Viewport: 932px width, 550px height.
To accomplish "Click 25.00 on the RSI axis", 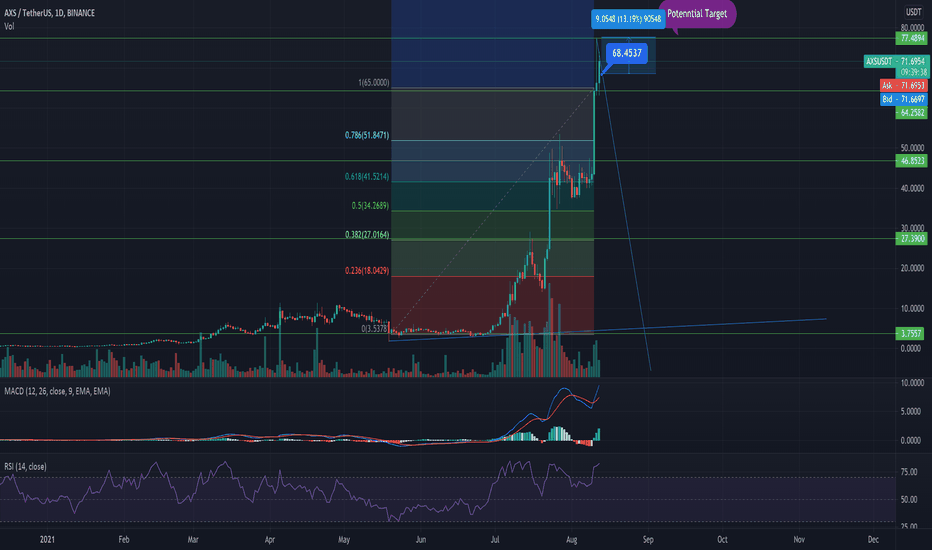I will click(x=909, y=526).
